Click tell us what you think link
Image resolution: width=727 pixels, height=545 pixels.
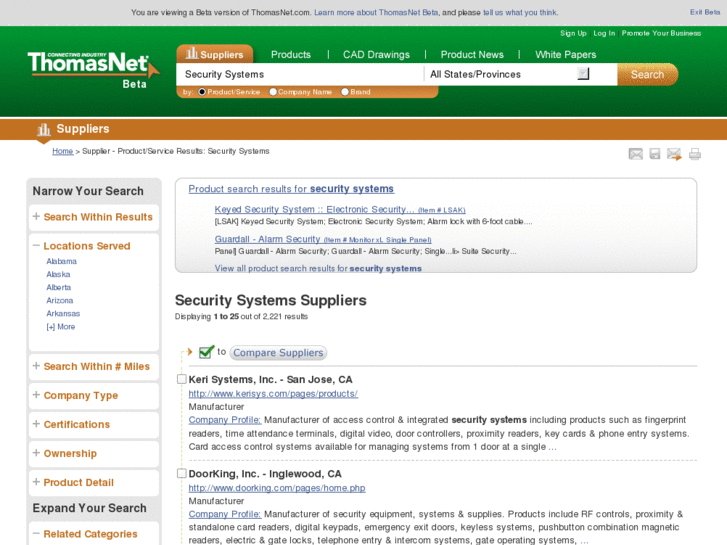[x=520, y=13]
